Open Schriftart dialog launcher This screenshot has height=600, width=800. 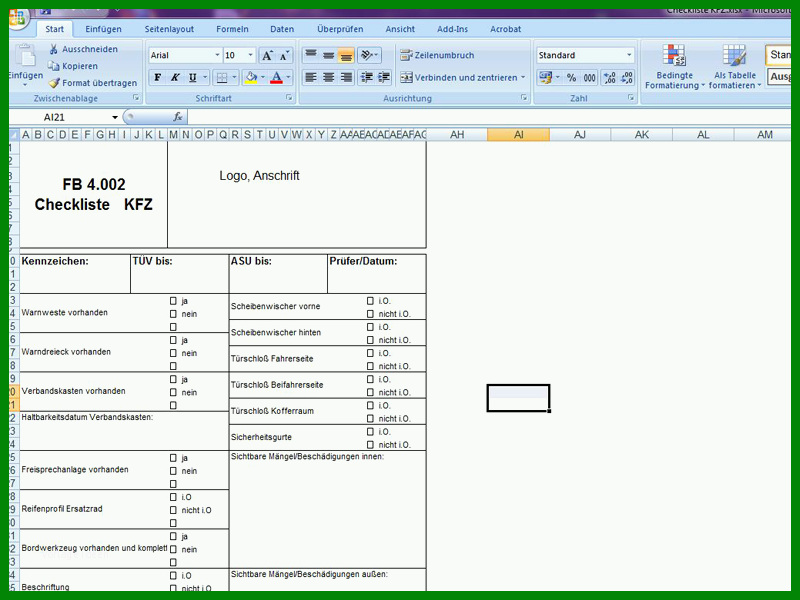pyautogui.click(x=289, y=97)
